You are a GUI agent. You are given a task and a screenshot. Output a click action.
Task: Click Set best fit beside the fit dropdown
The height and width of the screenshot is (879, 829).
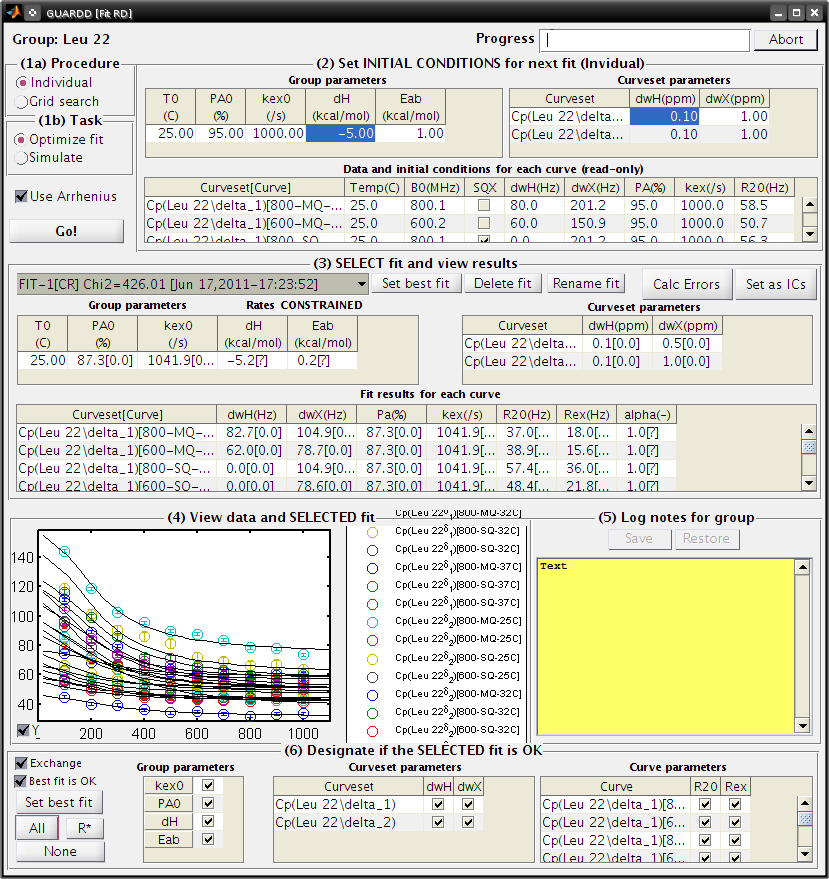pyautogui.click(x=415, y=284)
